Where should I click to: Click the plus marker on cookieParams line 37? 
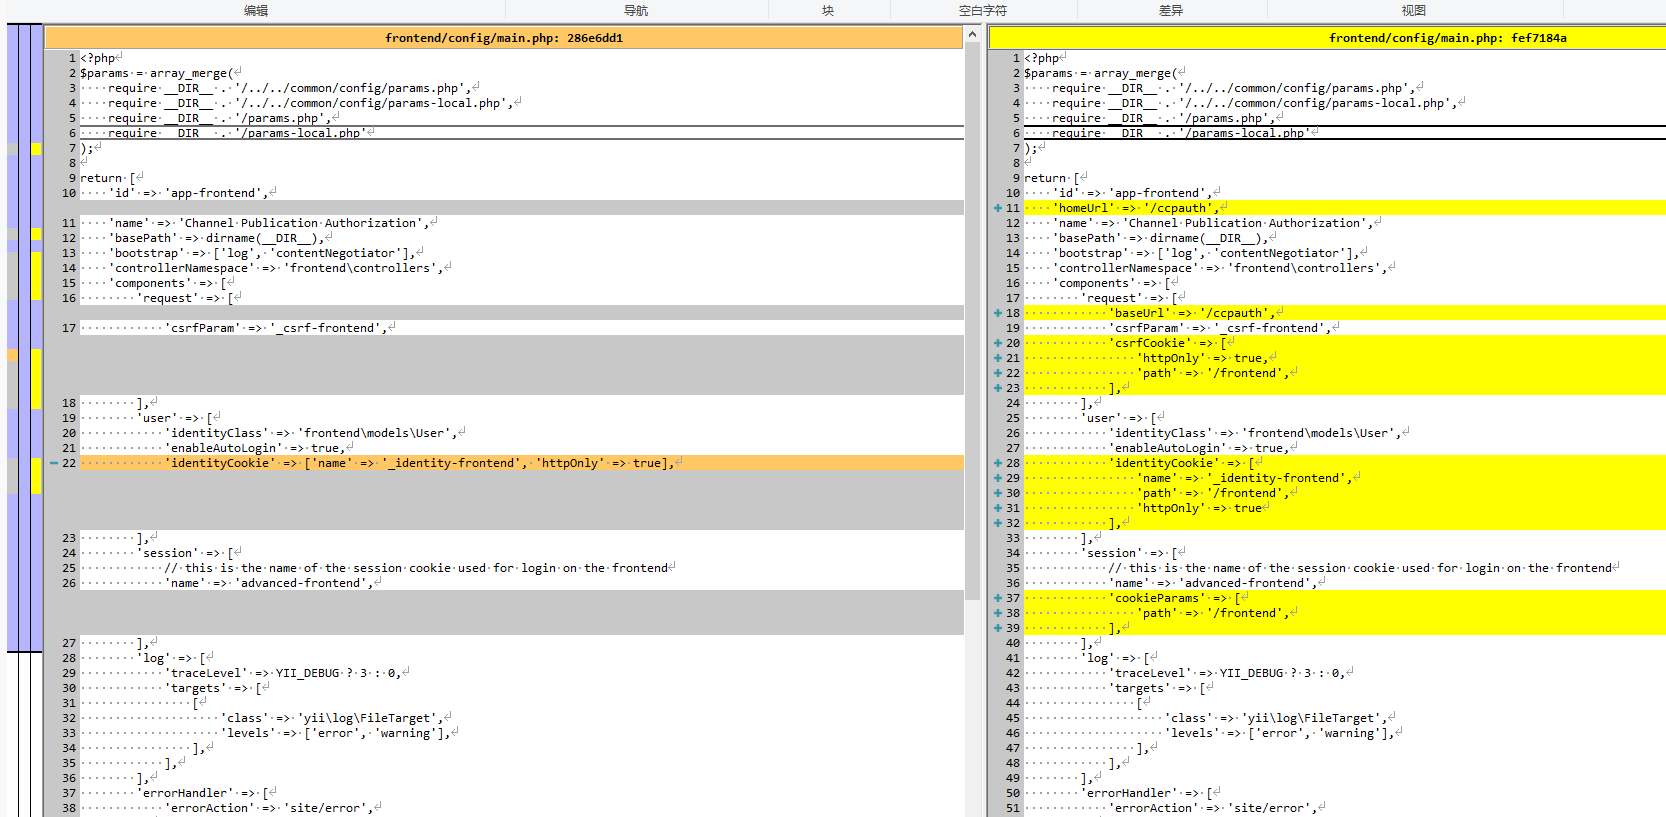click(997, 598)
